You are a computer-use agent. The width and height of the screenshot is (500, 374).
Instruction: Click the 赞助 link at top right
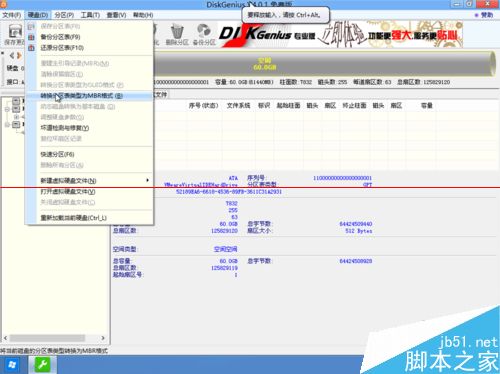point(486,15)
